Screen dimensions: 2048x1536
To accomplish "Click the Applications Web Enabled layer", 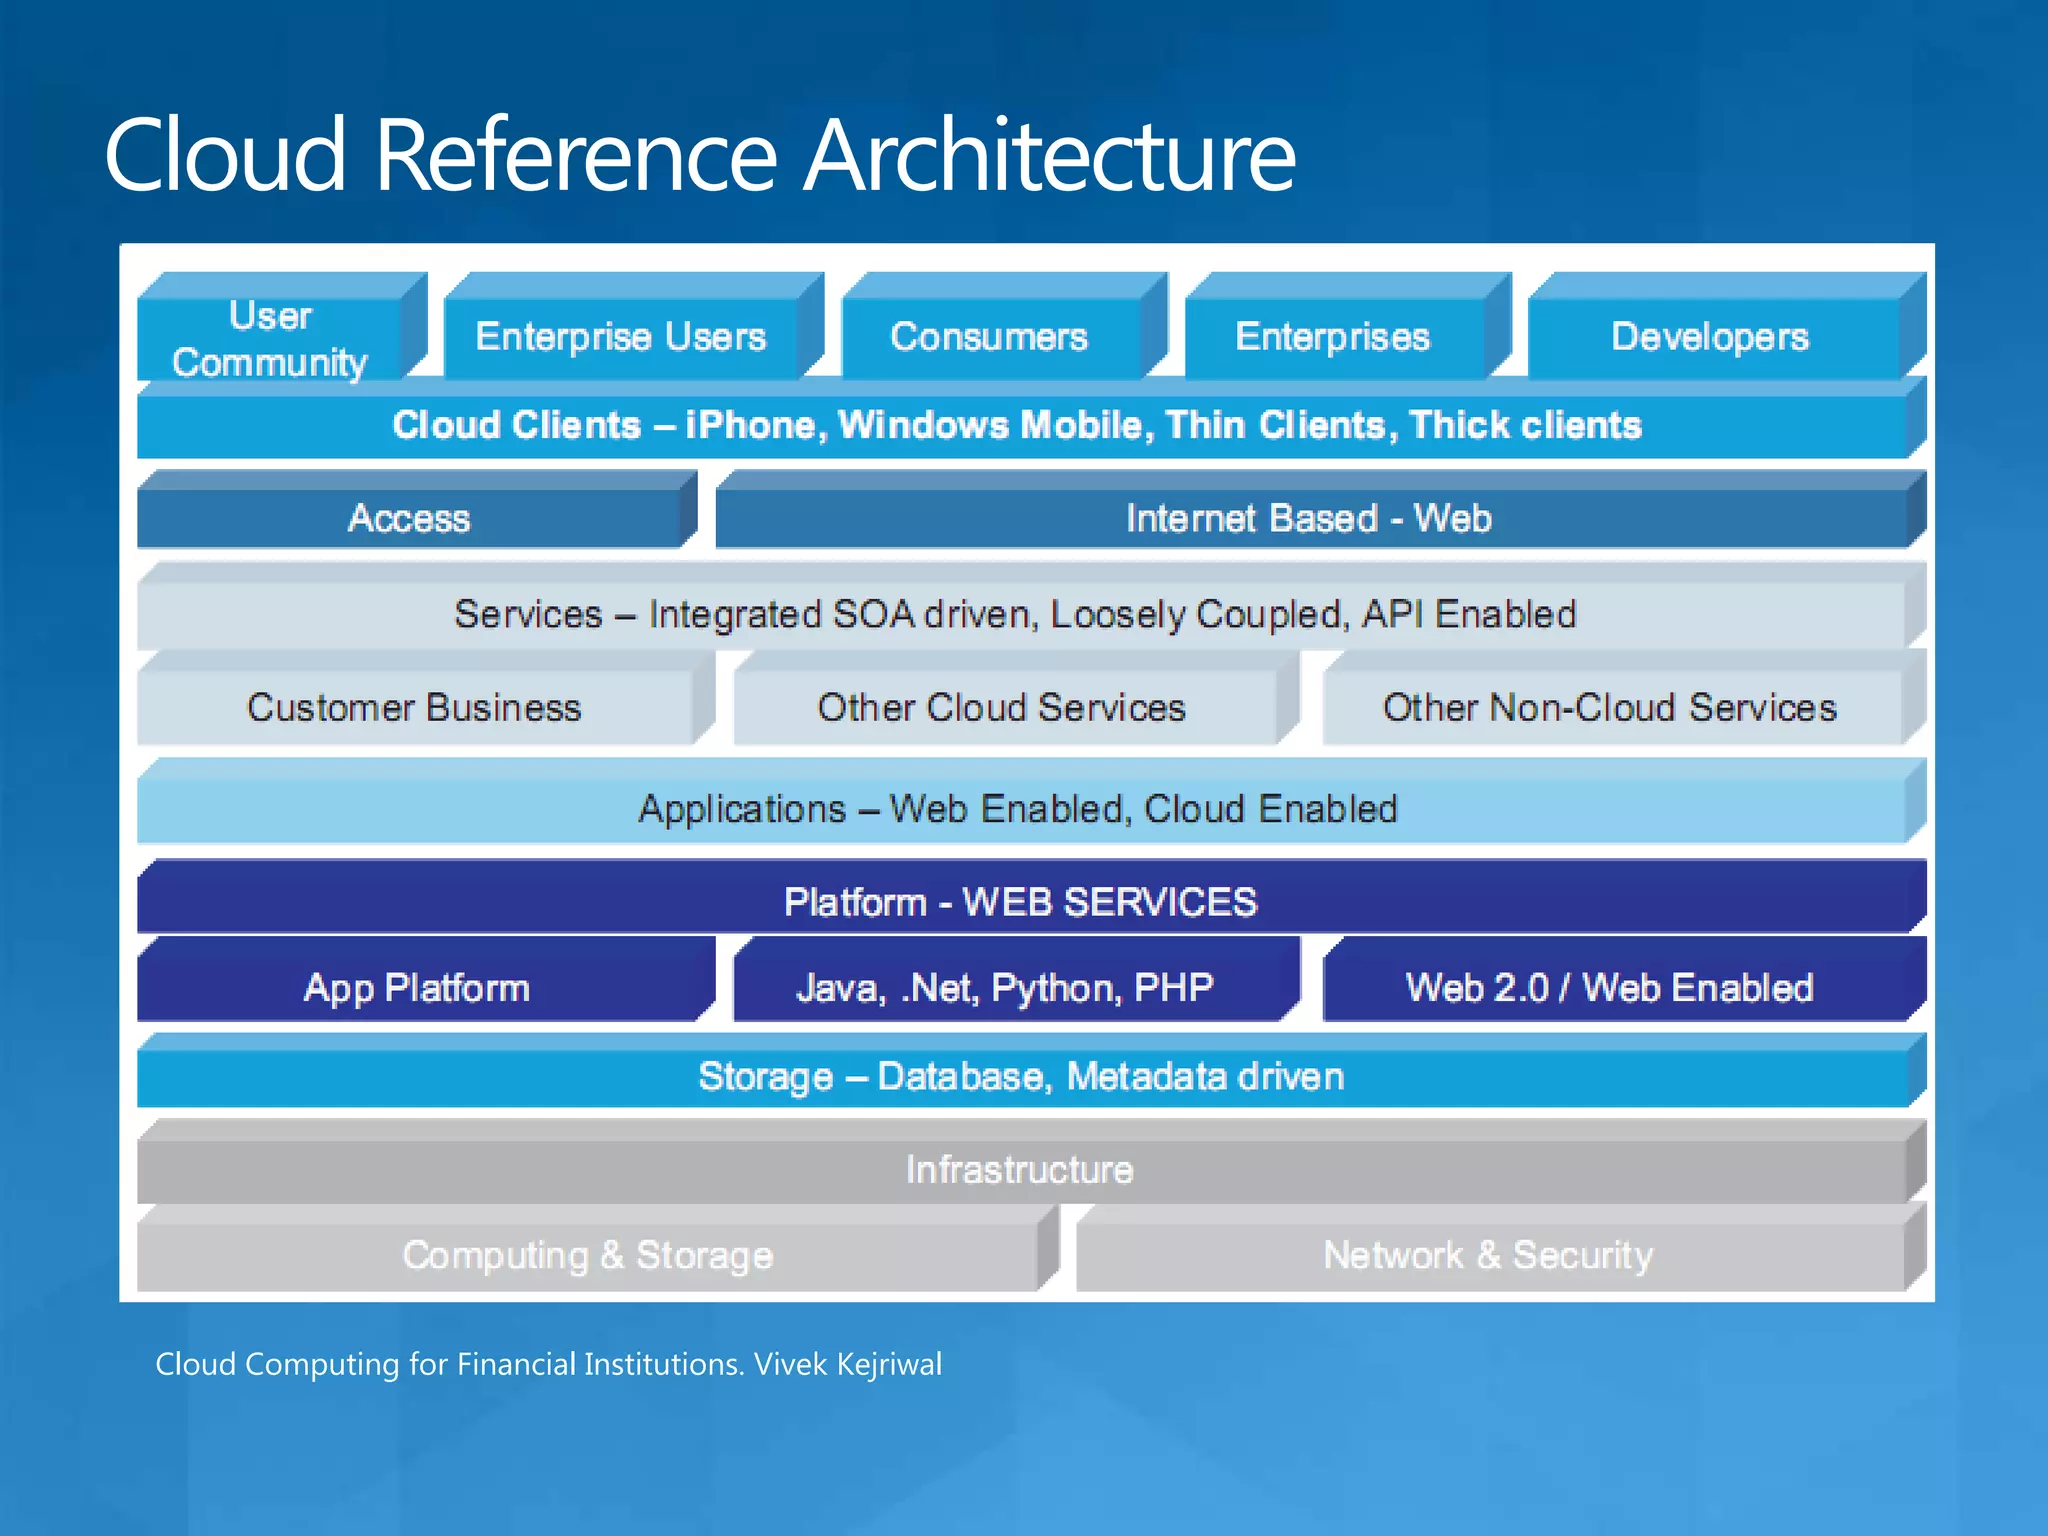I will pos(1018,808).
